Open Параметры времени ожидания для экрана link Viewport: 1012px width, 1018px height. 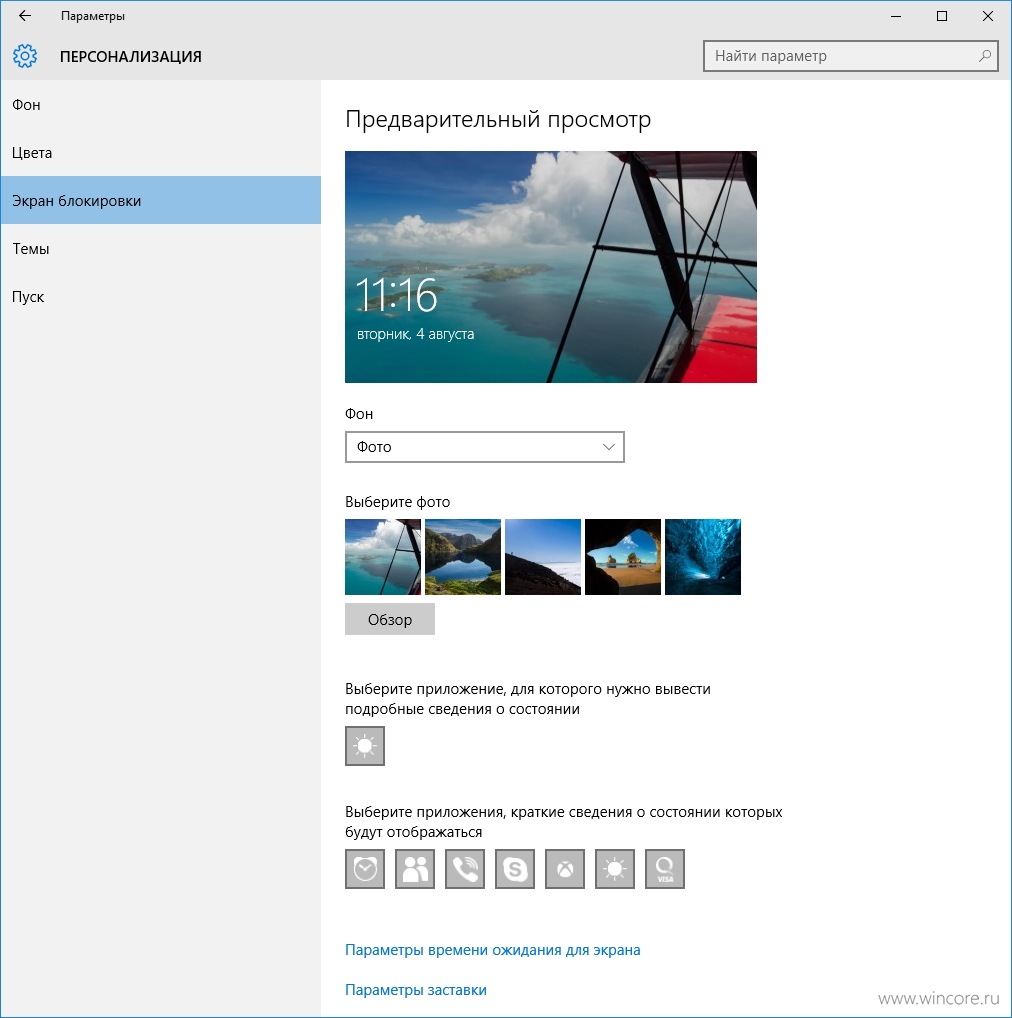[x=492, y=950]
